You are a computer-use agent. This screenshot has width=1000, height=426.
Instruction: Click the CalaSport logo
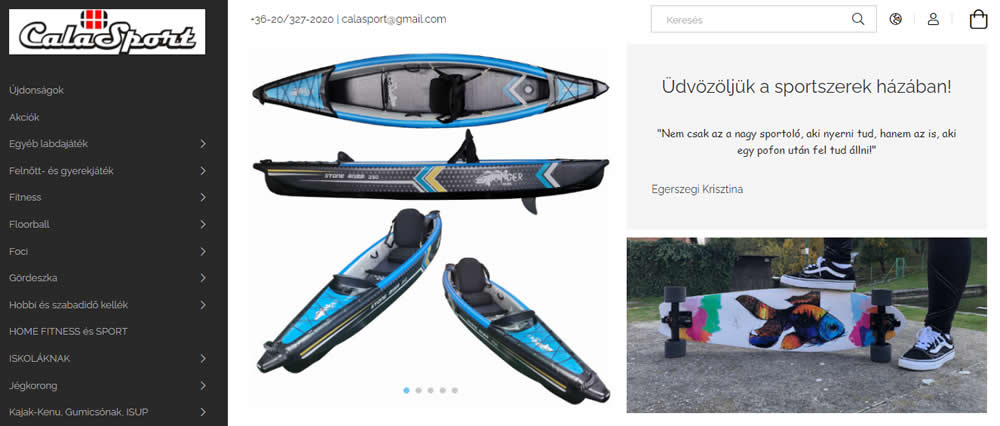coord(107,31)
